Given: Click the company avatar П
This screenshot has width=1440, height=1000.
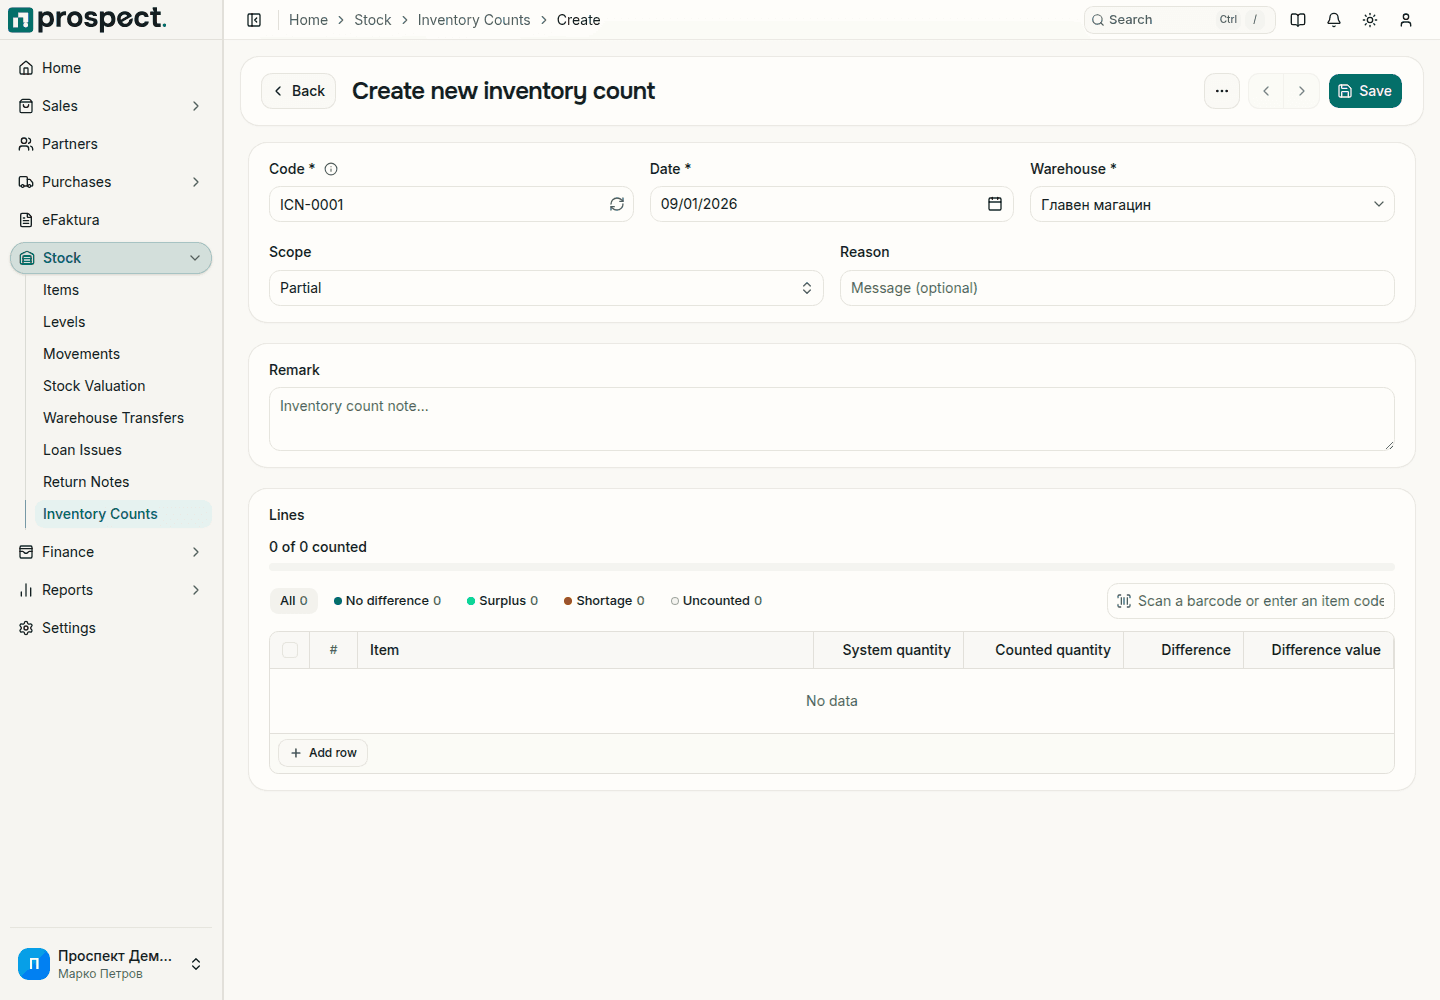Looking at the screenshot, I should tap(34, 964).
